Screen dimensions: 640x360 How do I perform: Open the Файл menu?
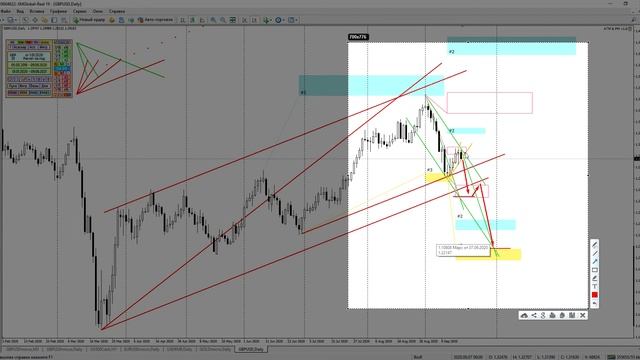[6, 11]
